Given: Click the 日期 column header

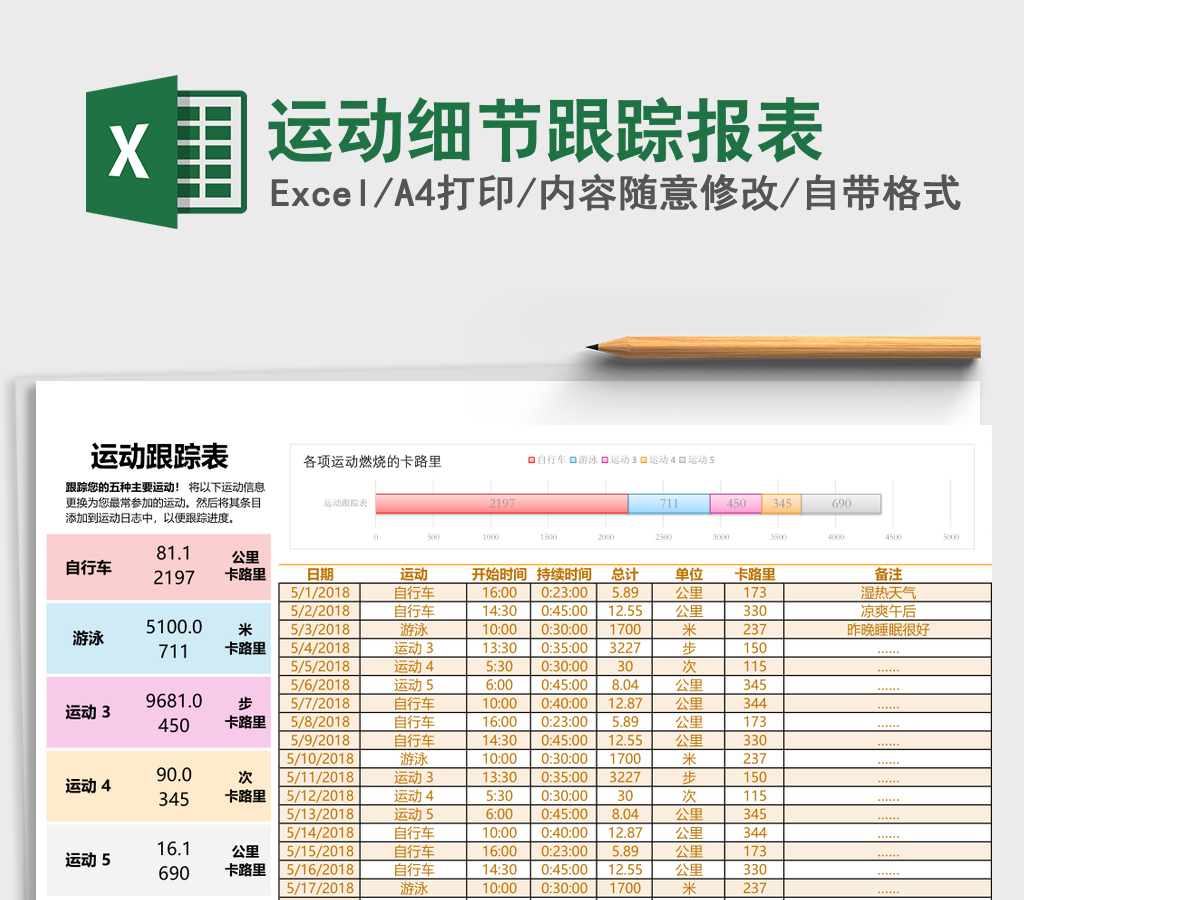Looking at the screenshot, I should click(320, 574).
